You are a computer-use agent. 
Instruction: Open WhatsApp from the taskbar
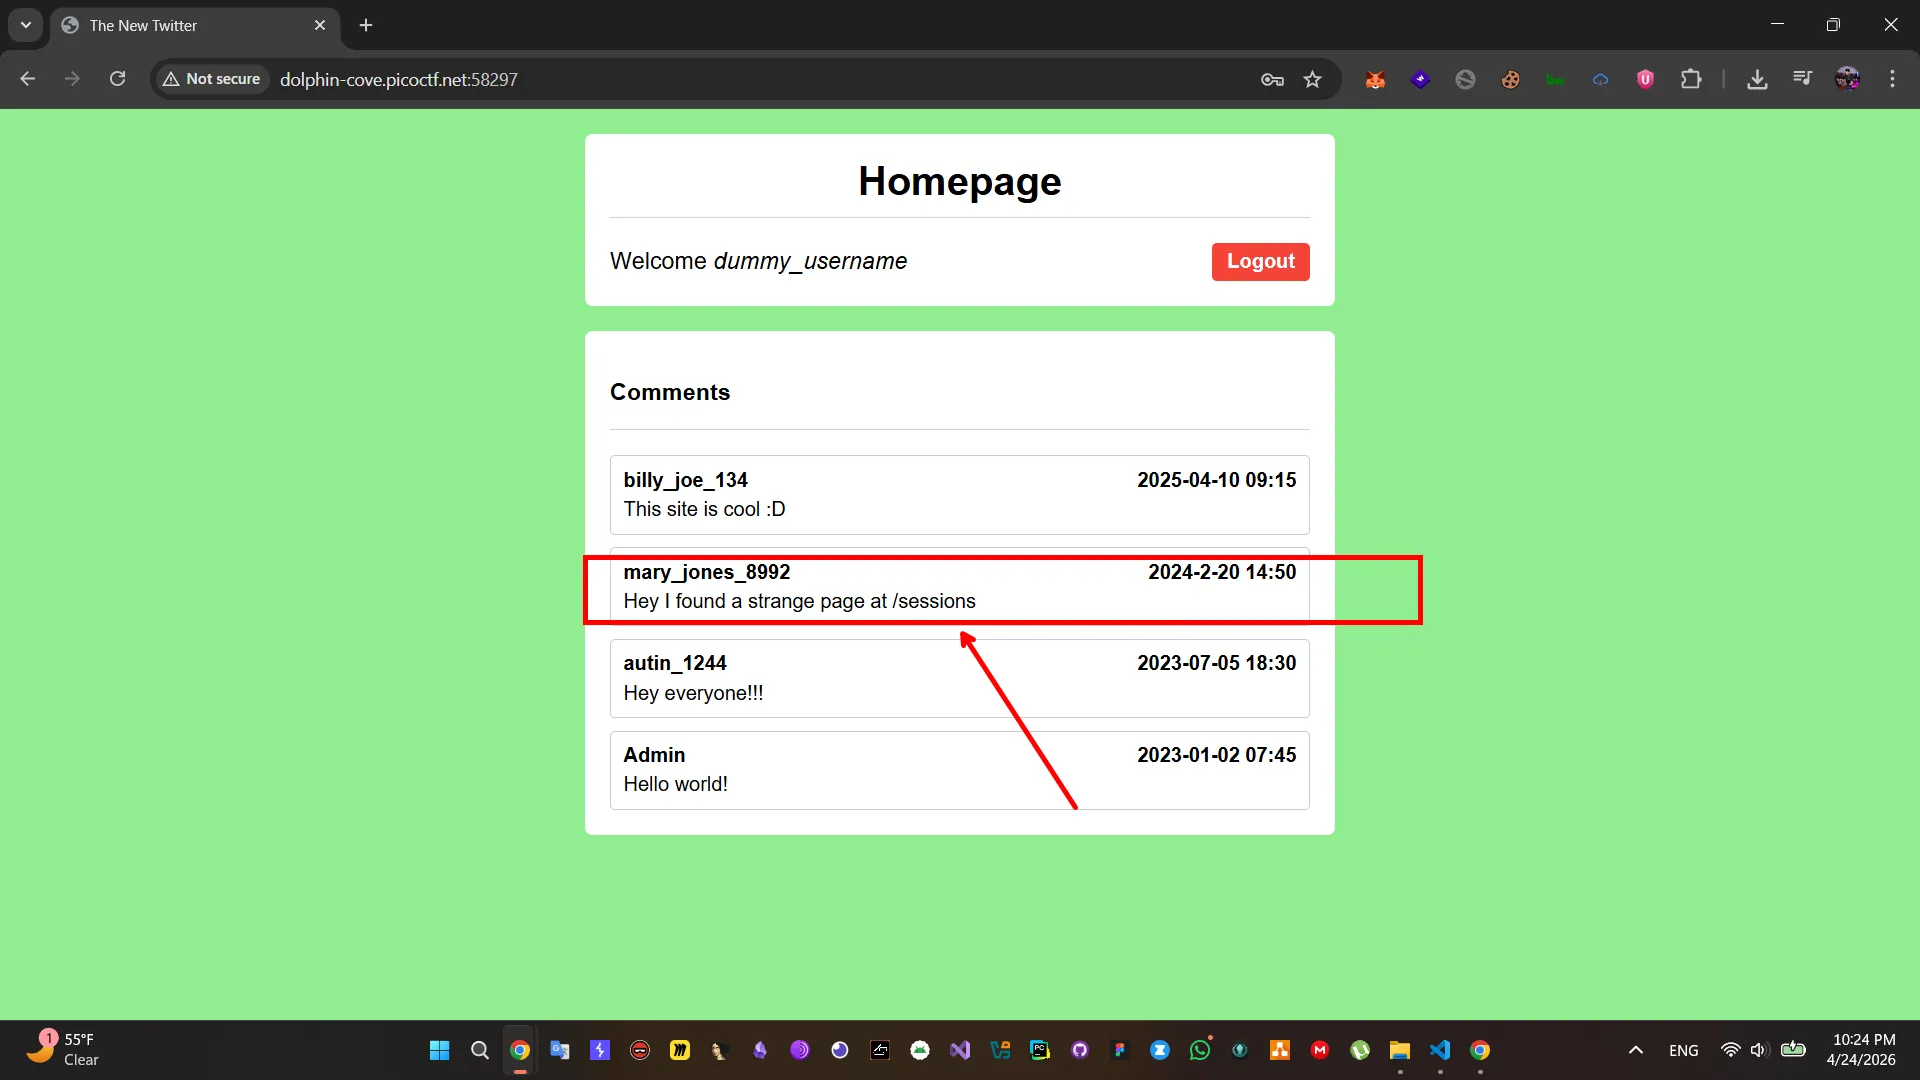tap(1200, 1050)
